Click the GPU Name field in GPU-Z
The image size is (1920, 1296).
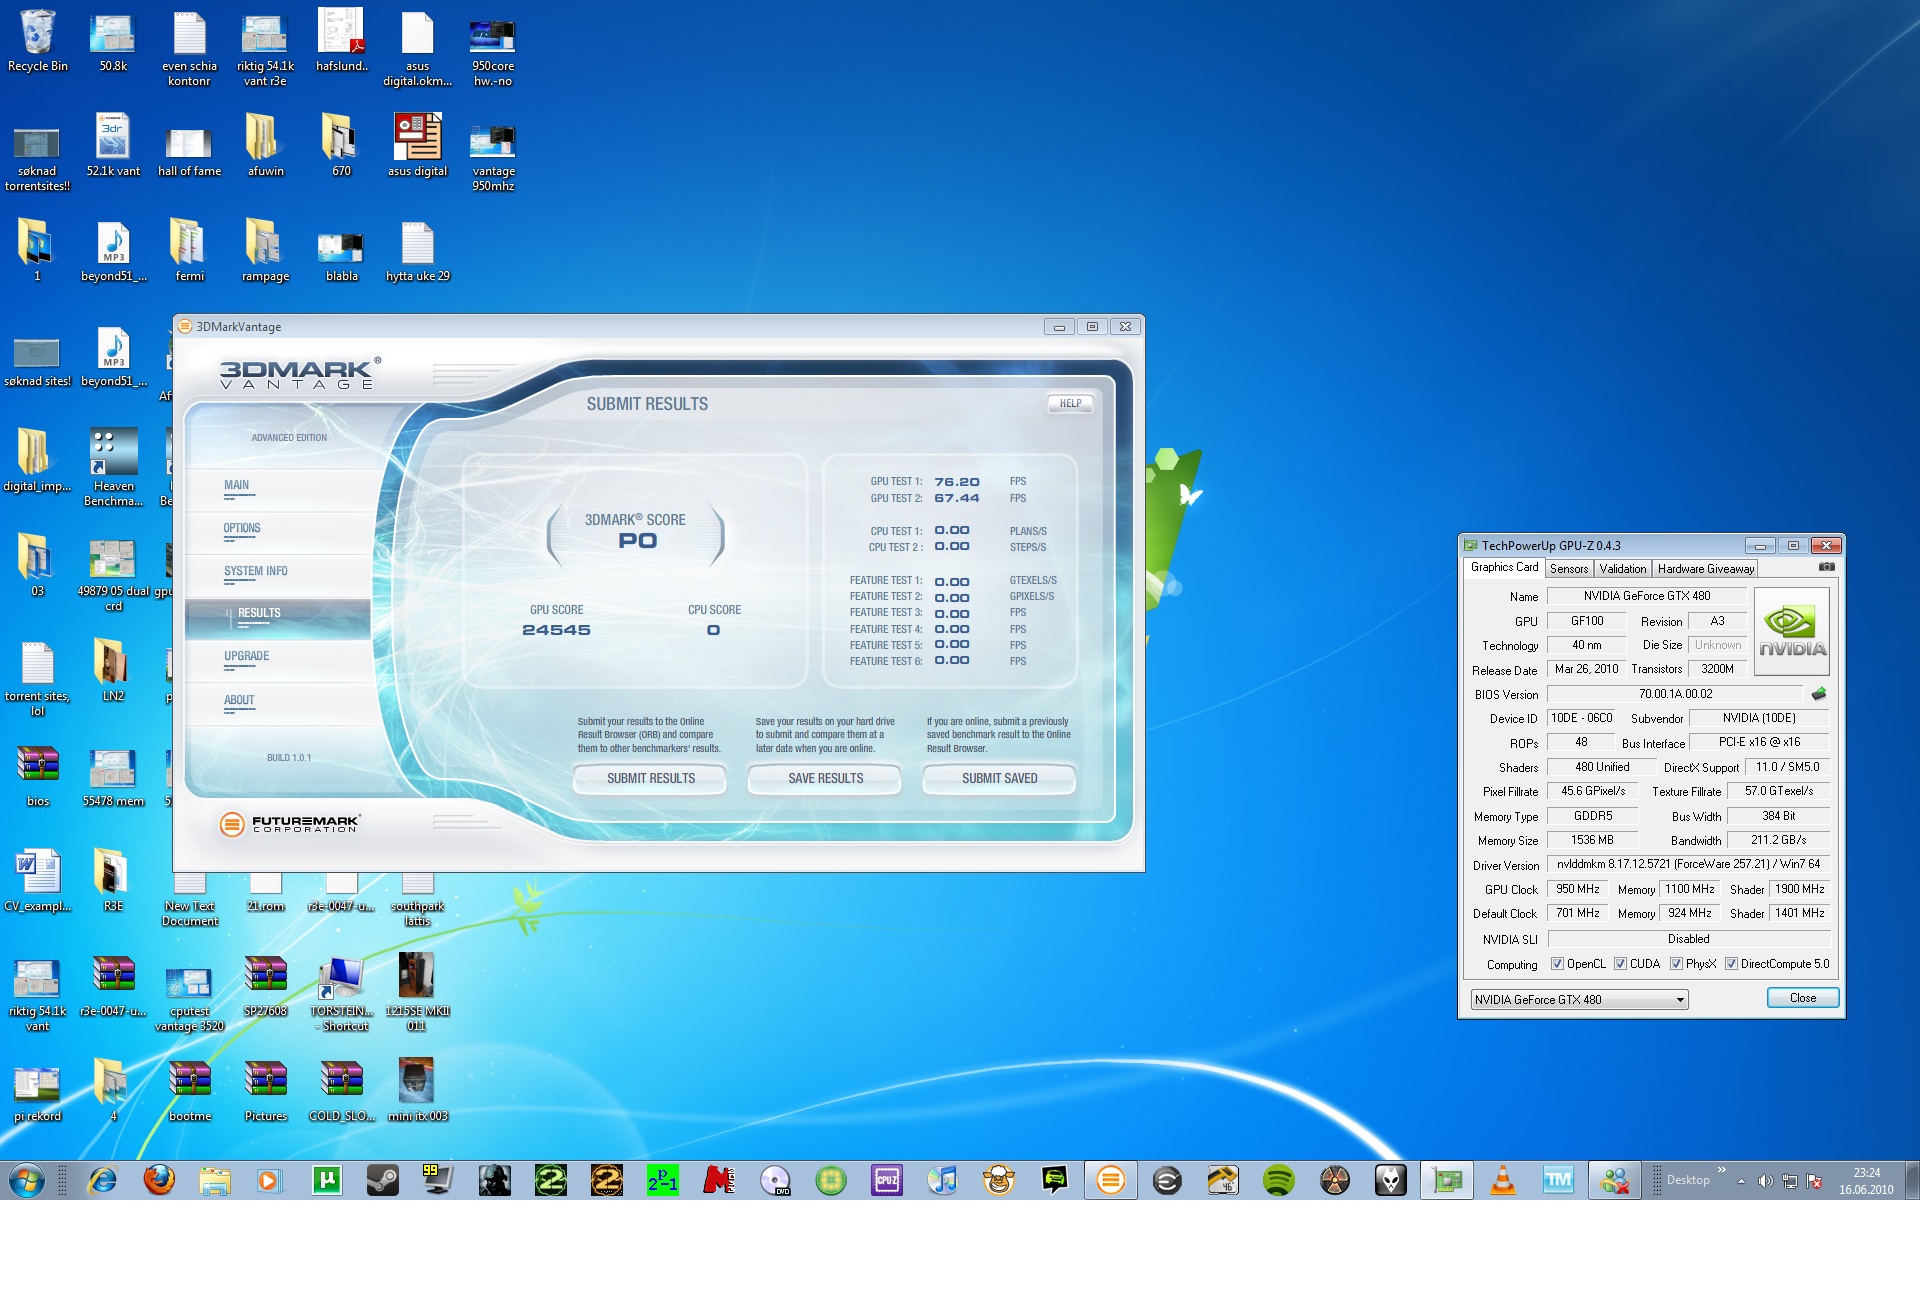1646,596
